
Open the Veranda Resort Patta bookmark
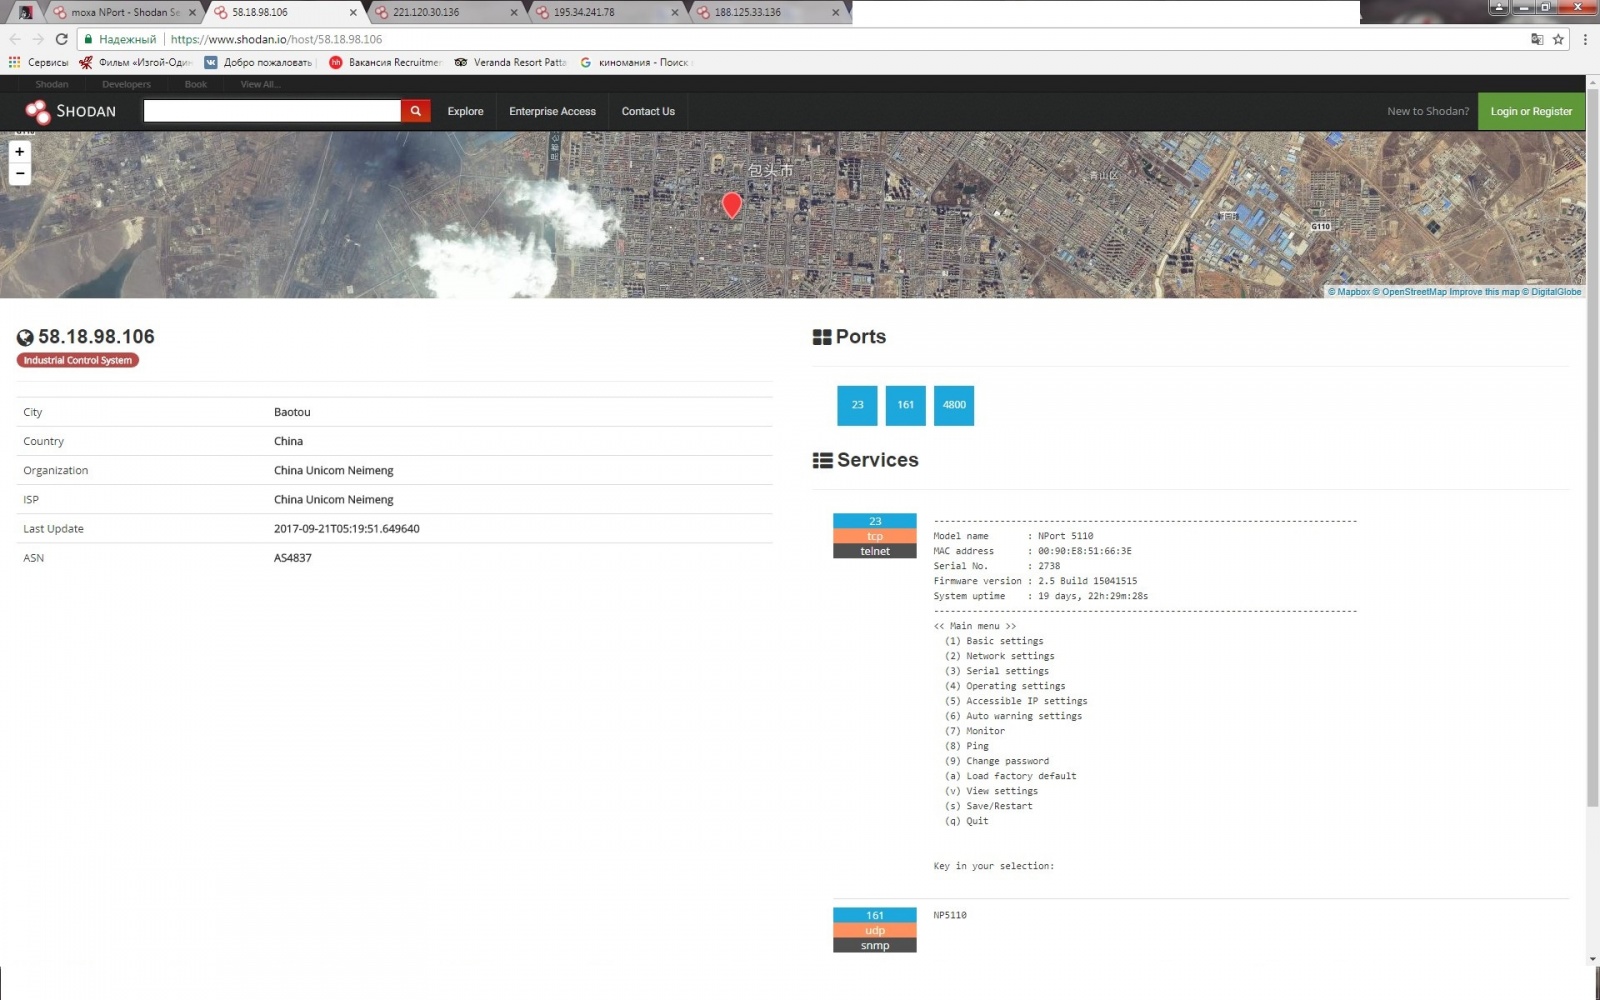(510, 62)
